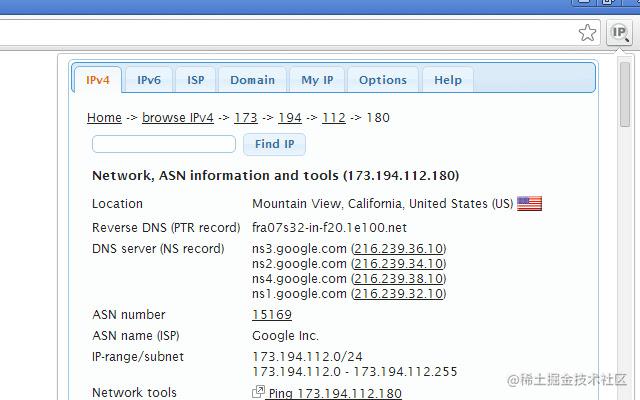The height and width of the screenshot is (400, 640).
Task: Click the Google Inc. ASN name
Action: click(285, 336)
